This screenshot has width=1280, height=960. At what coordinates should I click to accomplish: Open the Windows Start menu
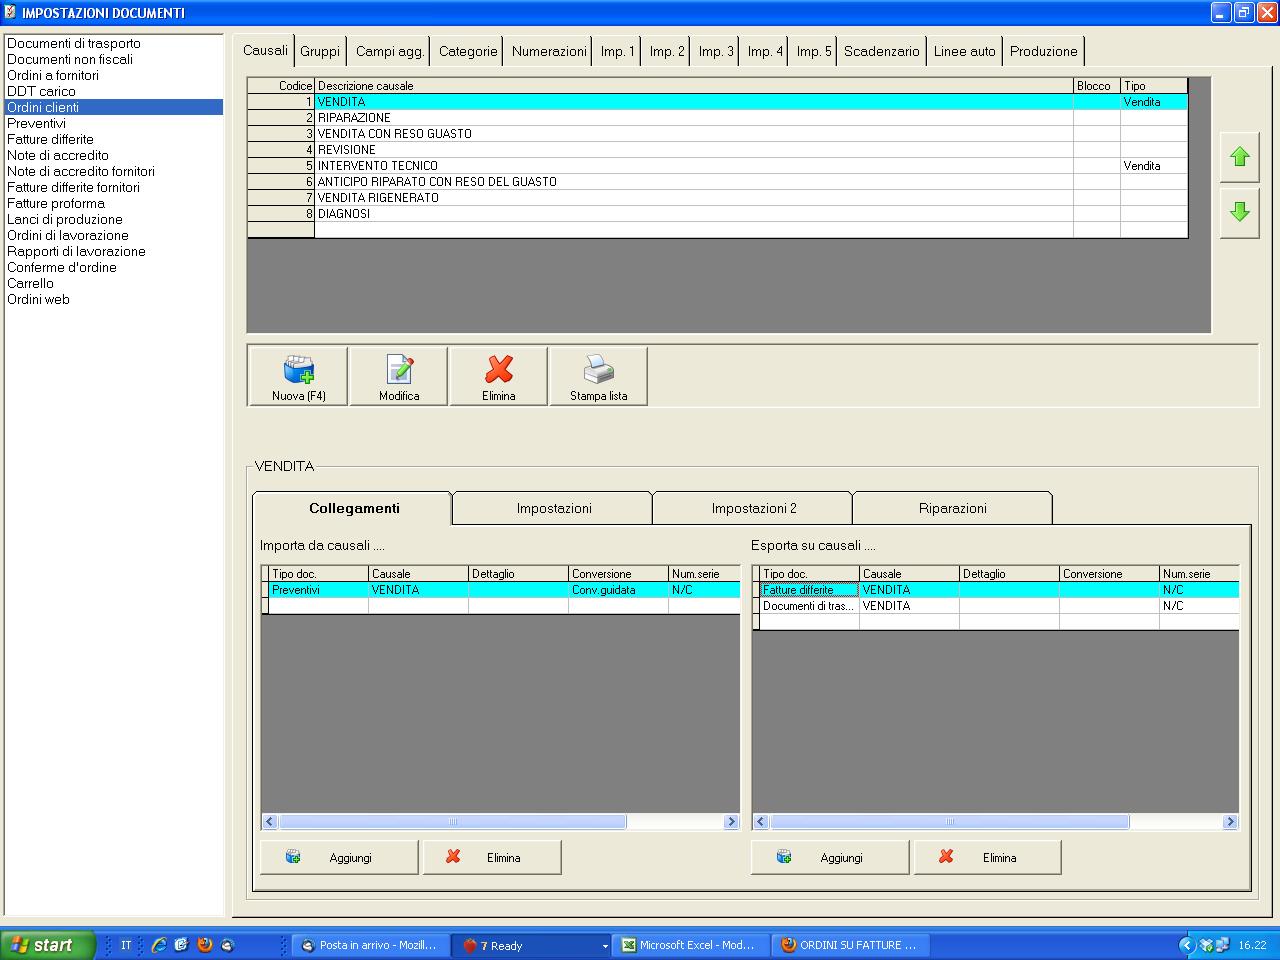(x=48, y=945)
